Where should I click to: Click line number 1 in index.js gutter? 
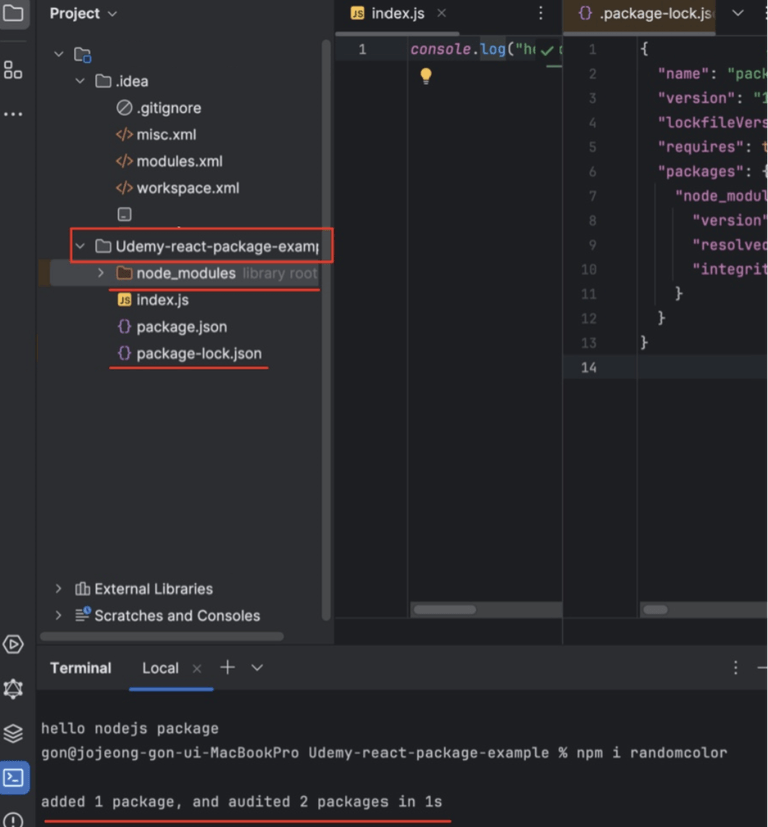[x=362, y=49]
